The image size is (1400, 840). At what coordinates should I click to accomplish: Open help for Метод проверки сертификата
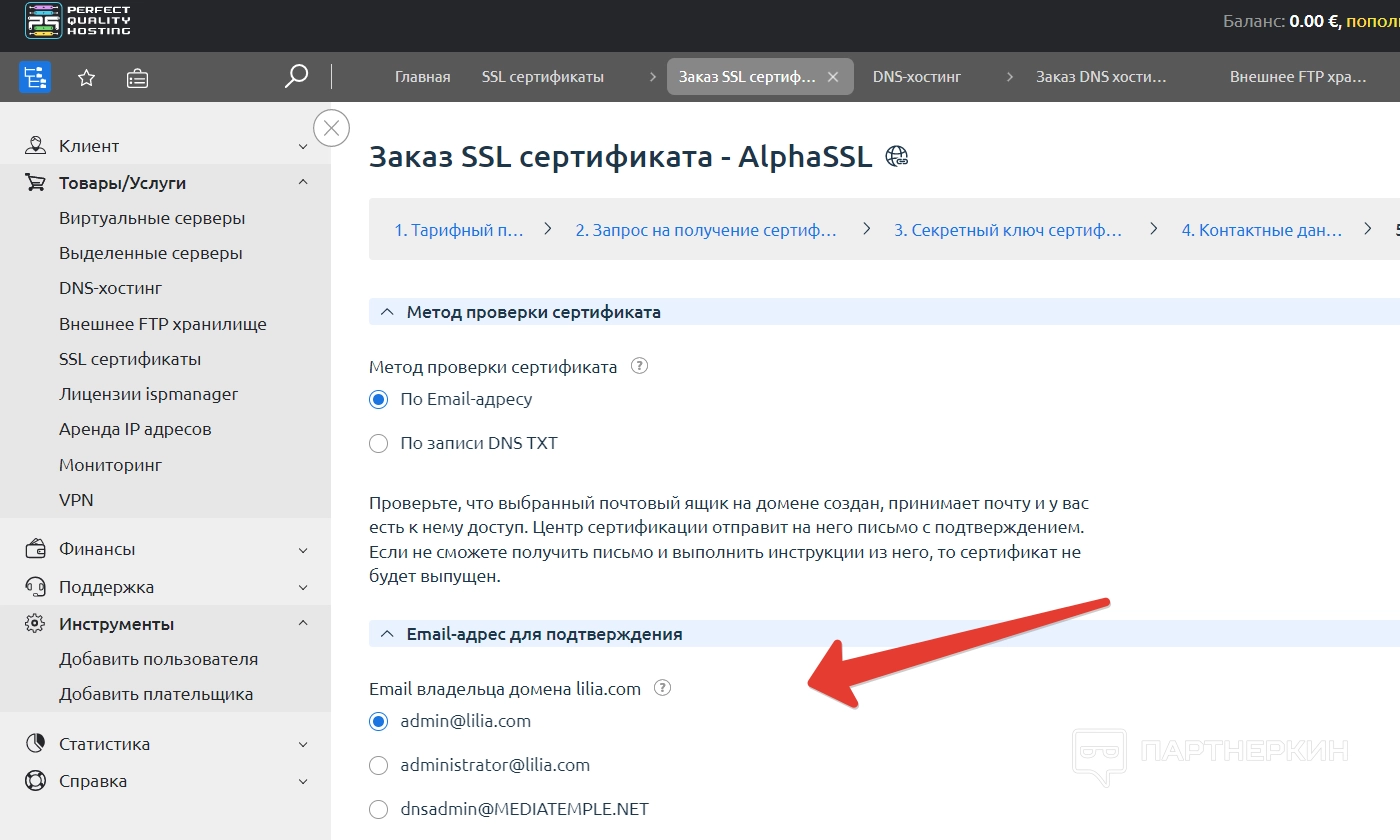pyautogui.click(x=640, y=366)
